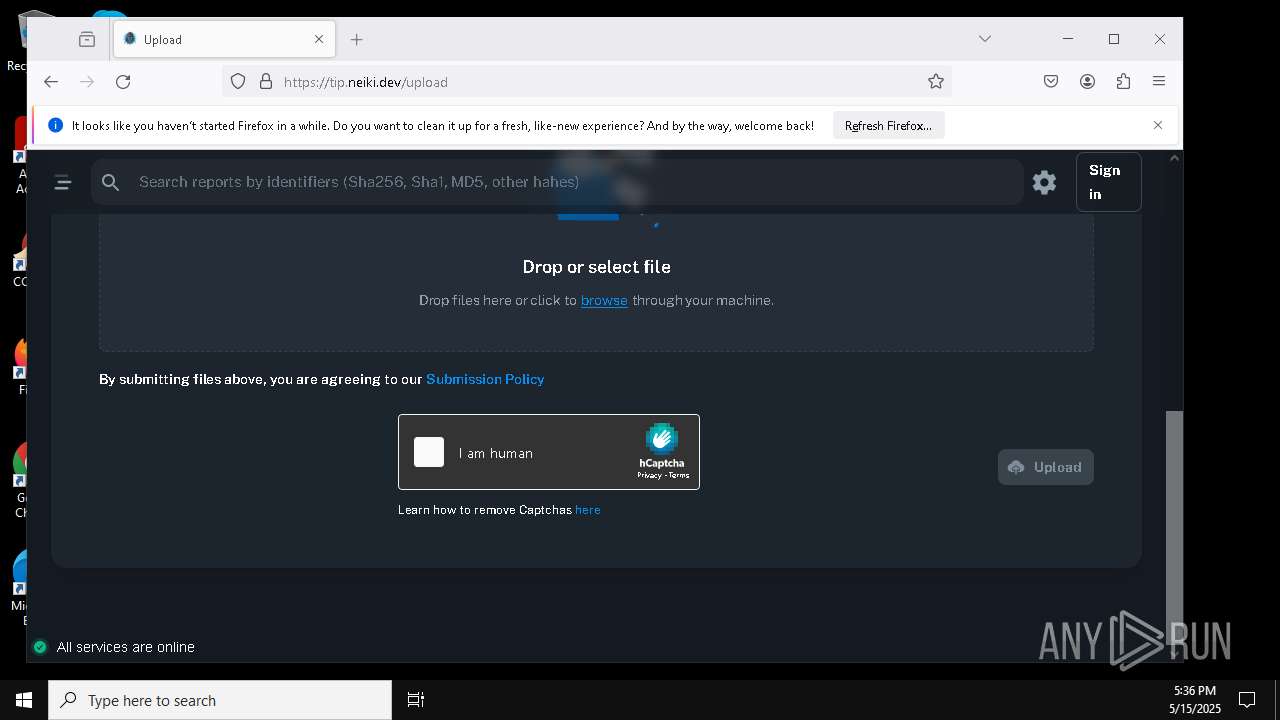The height and width of the screenshot is (720, 1280).
Task: Click the Sign in button
Action: 1109,182
